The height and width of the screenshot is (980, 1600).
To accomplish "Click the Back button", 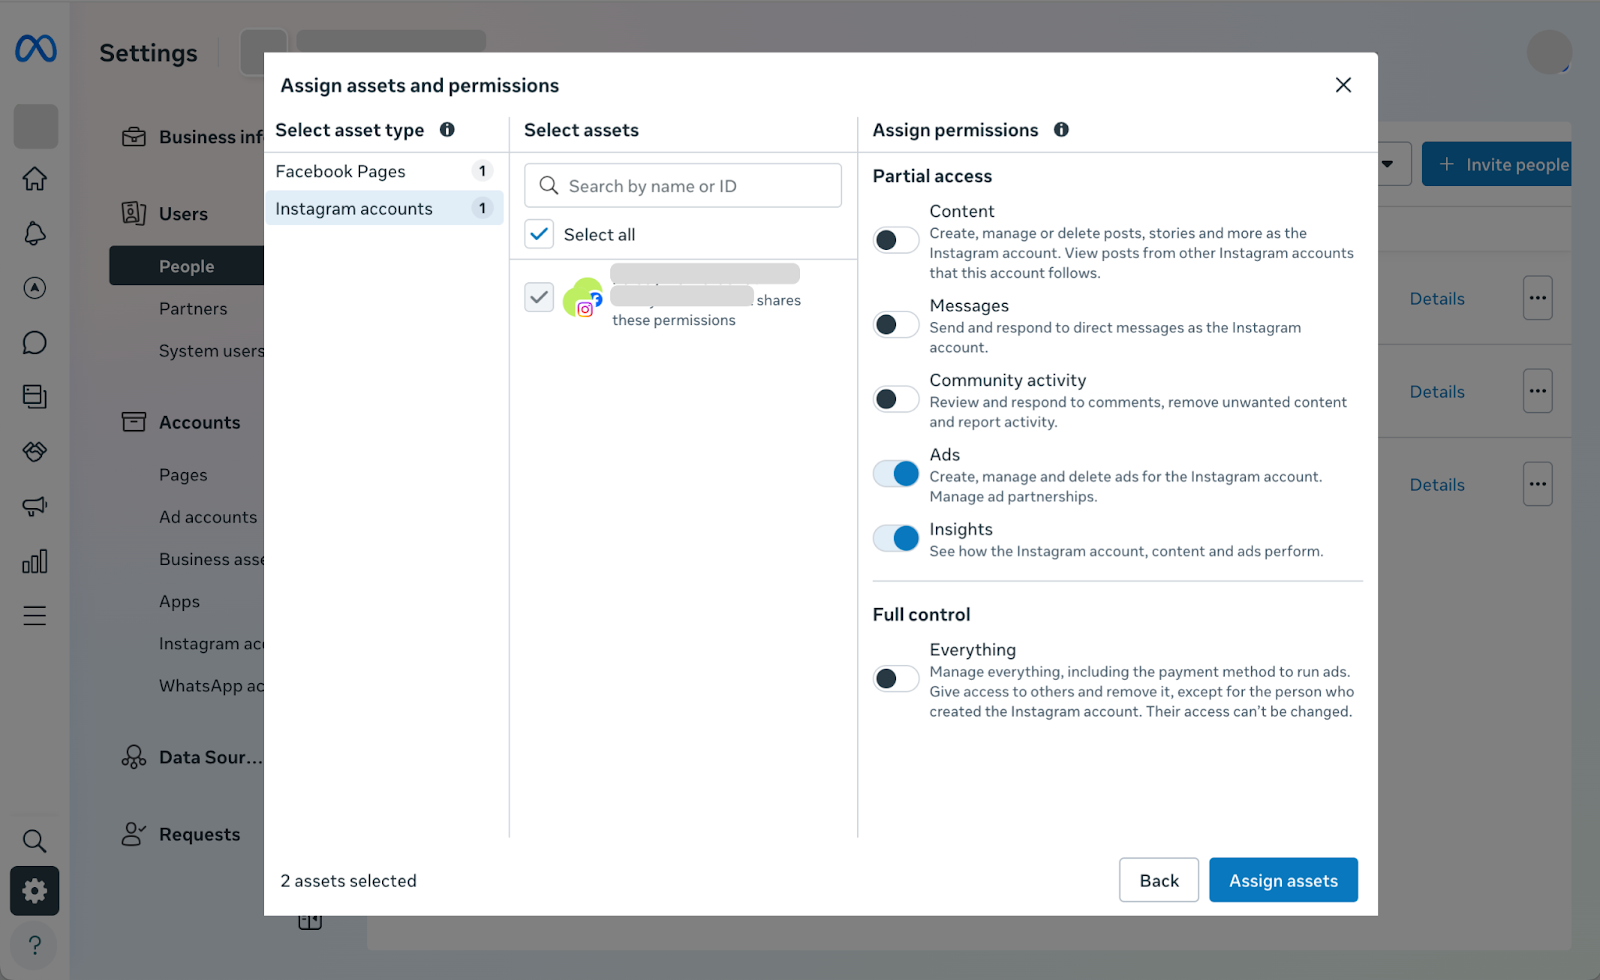I will [x=1158, y=880].
